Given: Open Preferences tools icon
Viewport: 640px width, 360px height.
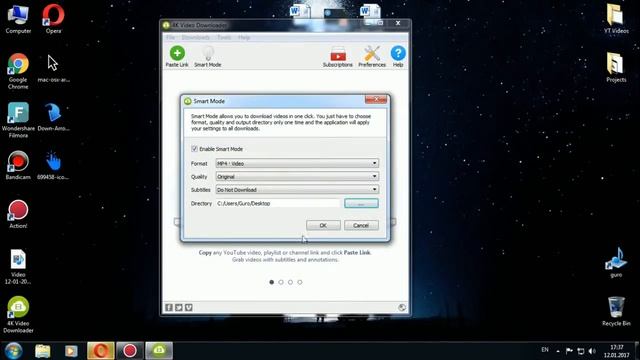Looking at the screenshot, I should click(x=372, y=53).
